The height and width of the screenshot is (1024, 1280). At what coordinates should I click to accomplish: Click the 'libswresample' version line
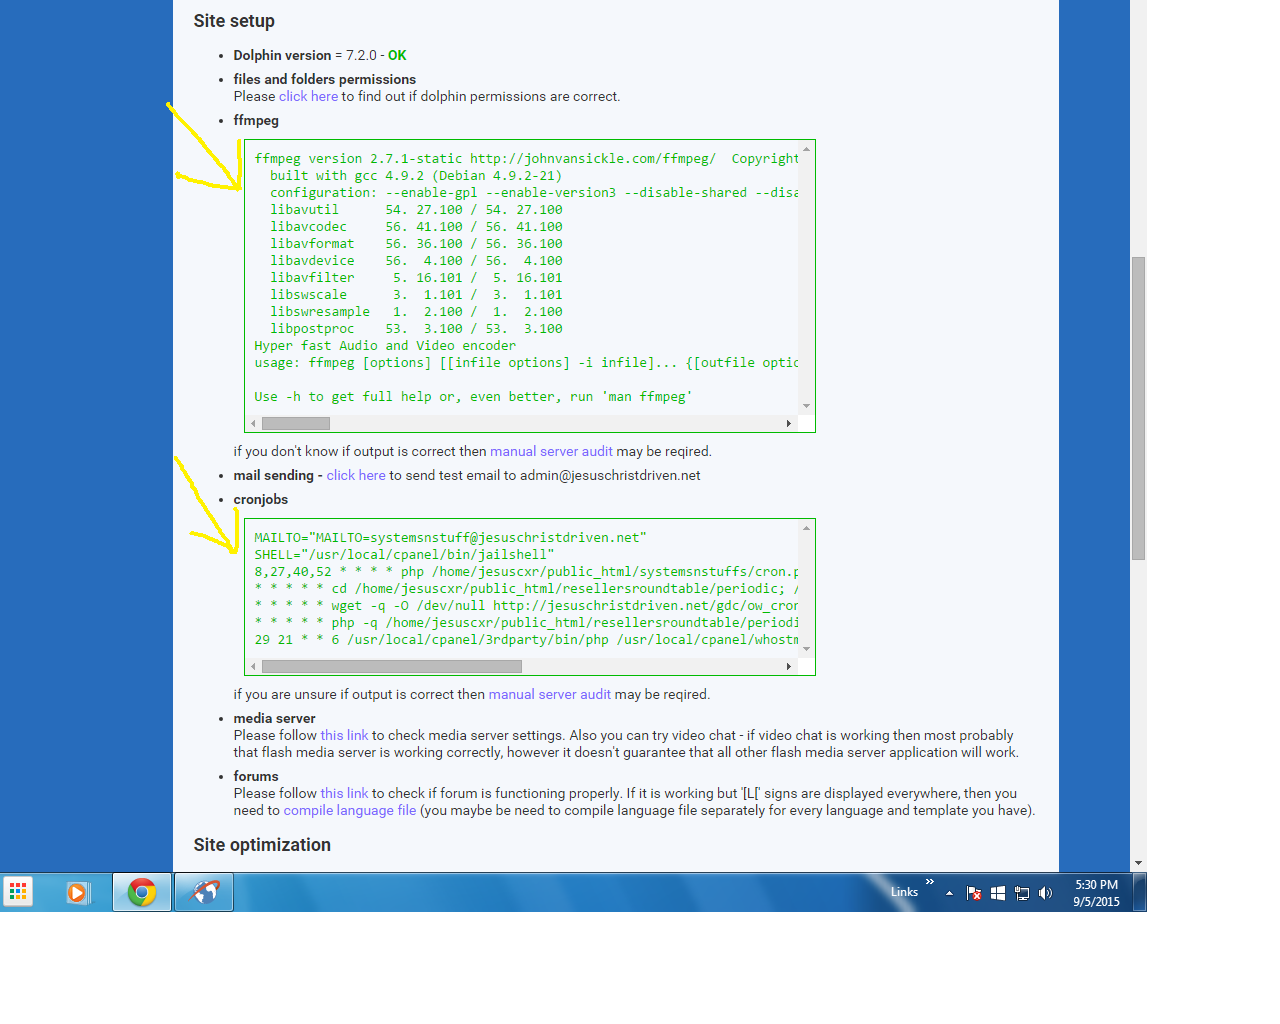point(416,311)
